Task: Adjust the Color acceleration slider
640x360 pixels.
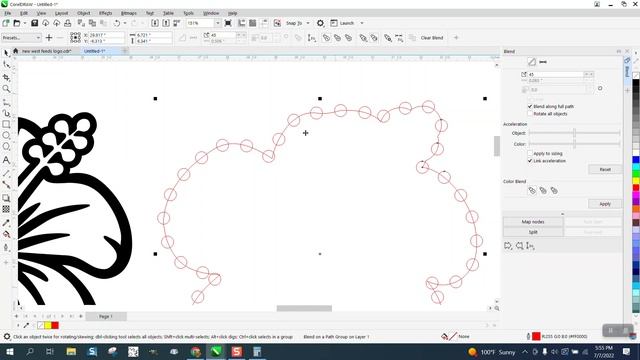Action: (574, 144)
